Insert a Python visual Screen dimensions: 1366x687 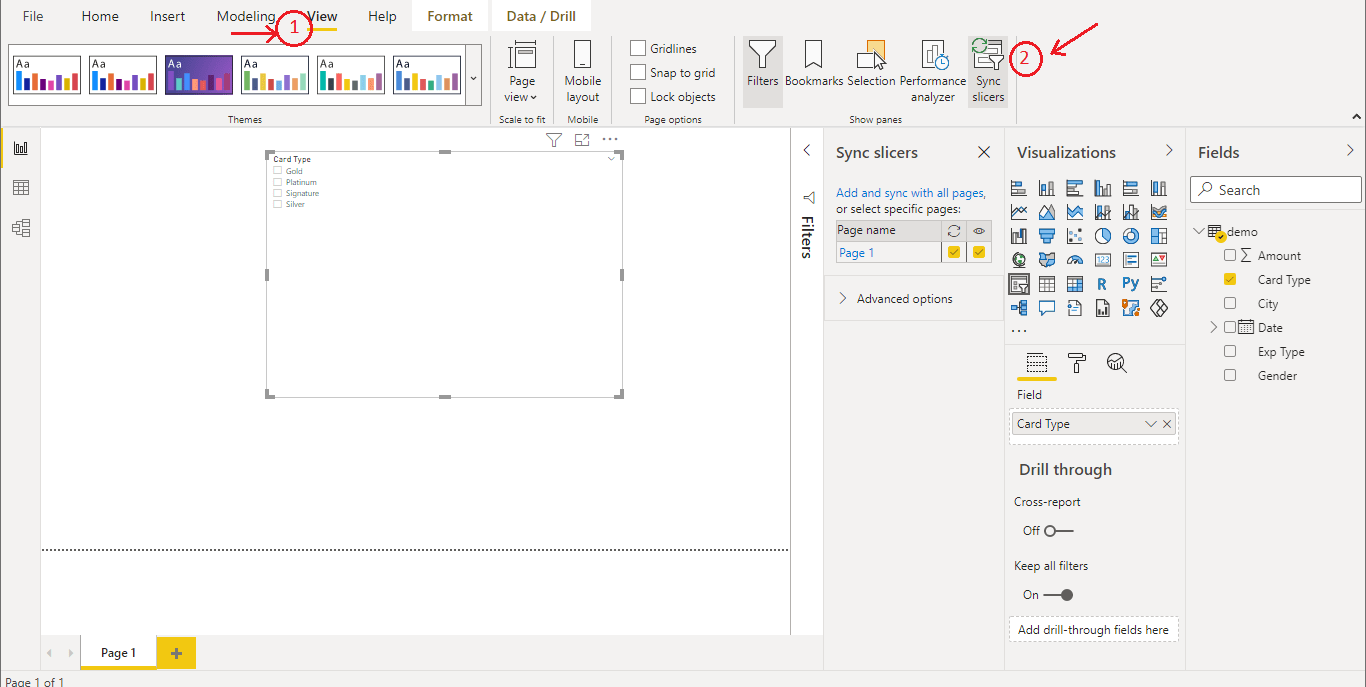click(x=1130, y=283)
